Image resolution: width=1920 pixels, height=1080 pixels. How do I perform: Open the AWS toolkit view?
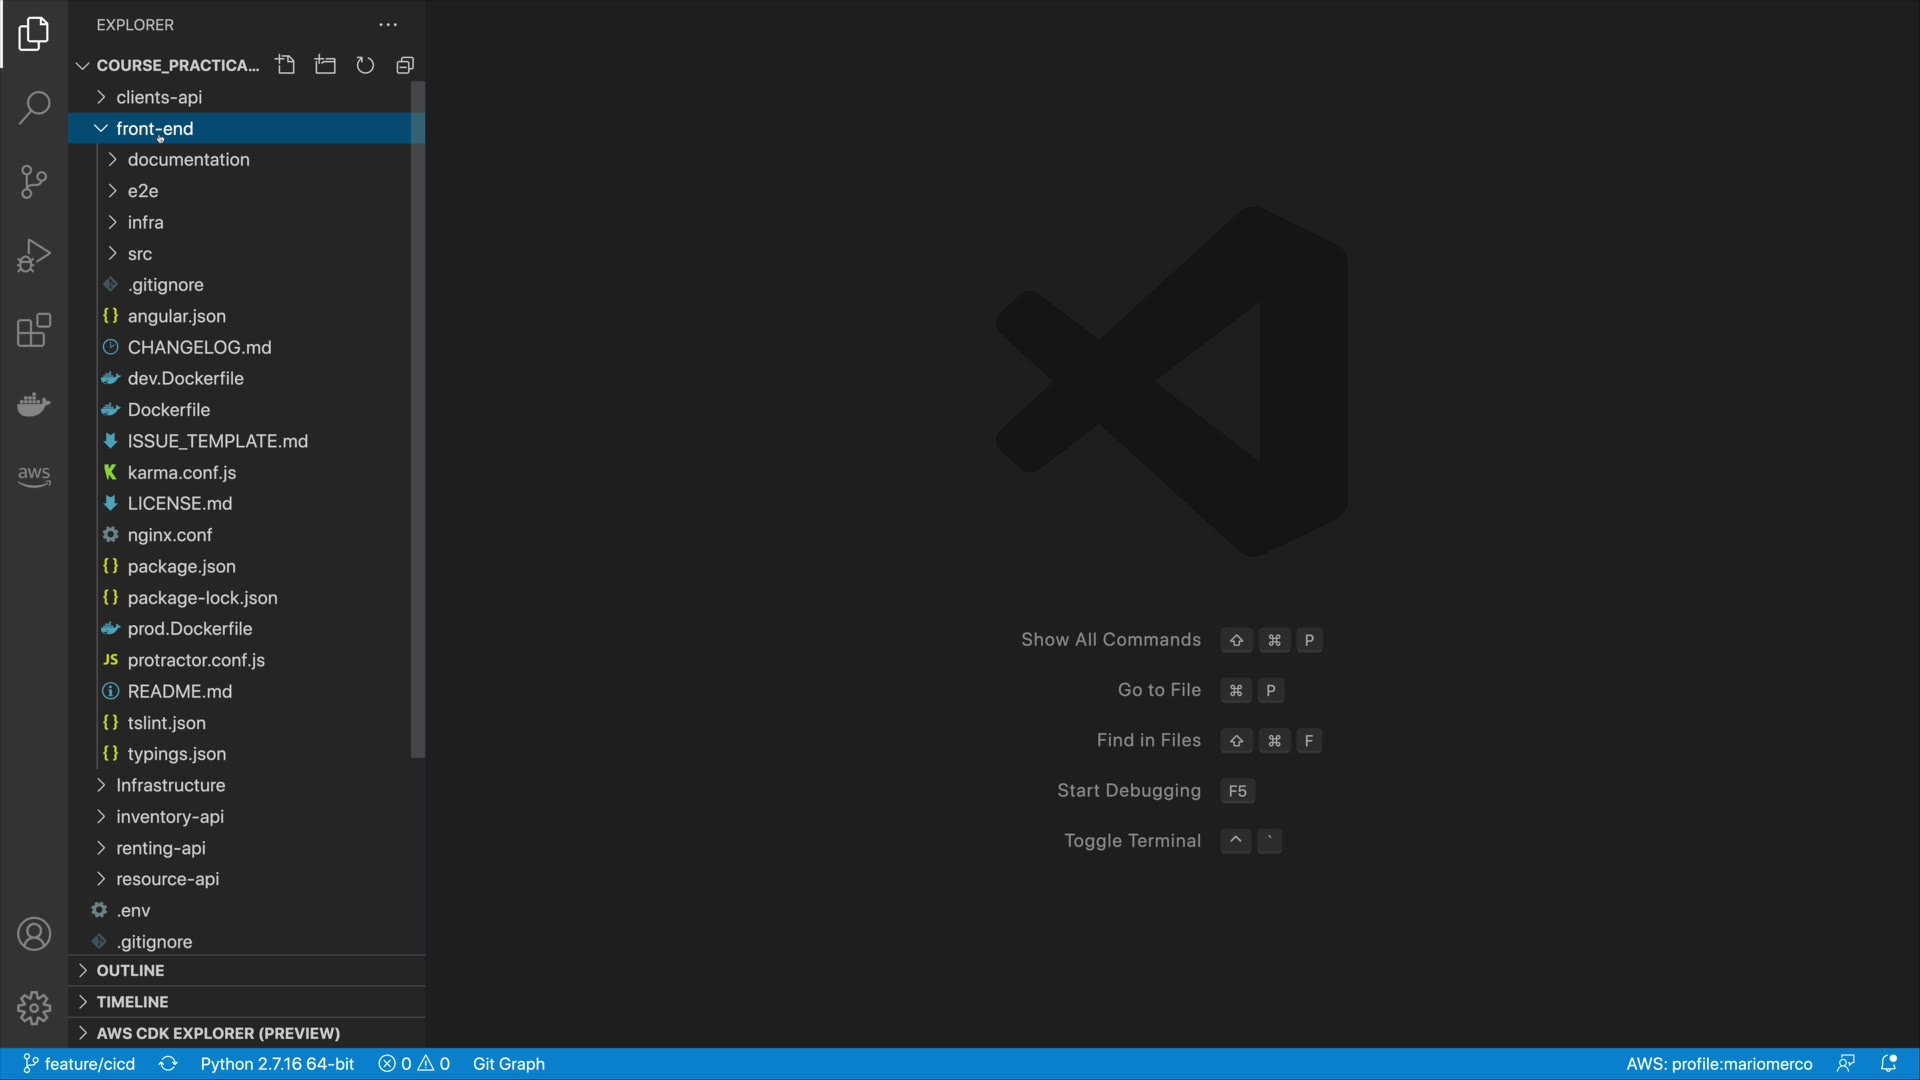tap(34, 476)
